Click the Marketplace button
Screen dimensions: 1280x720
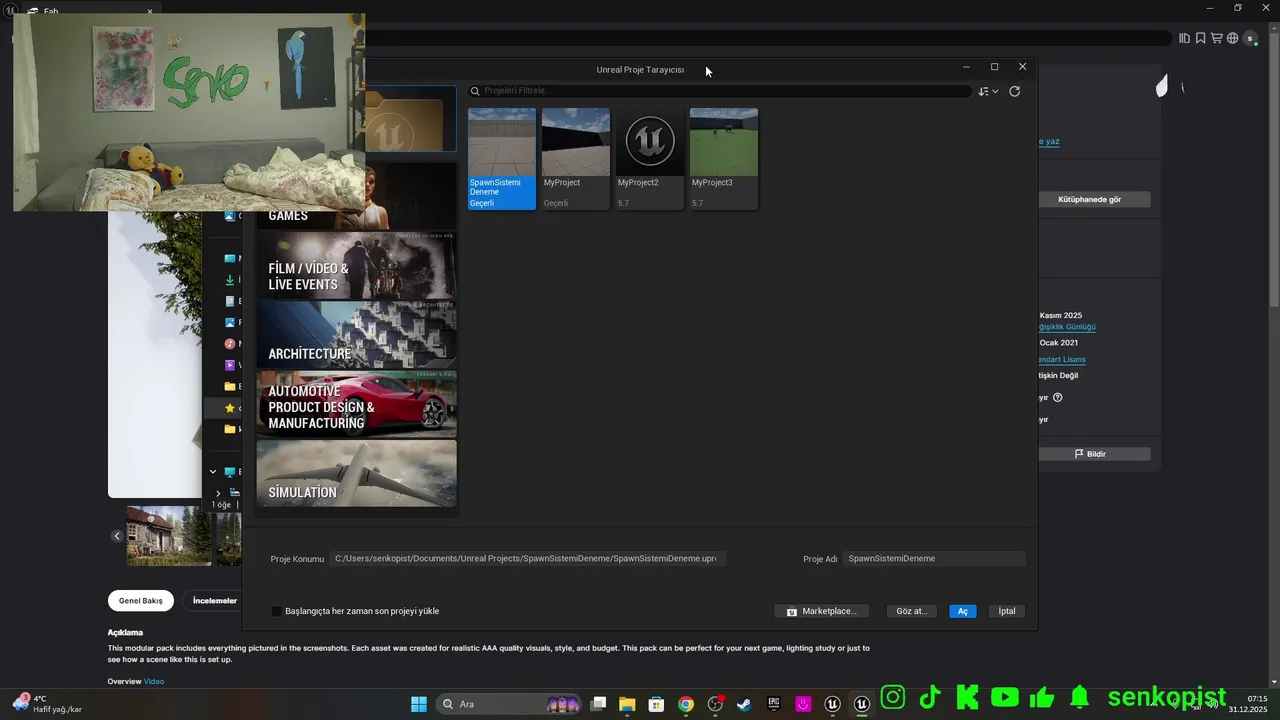click(821, 611)
